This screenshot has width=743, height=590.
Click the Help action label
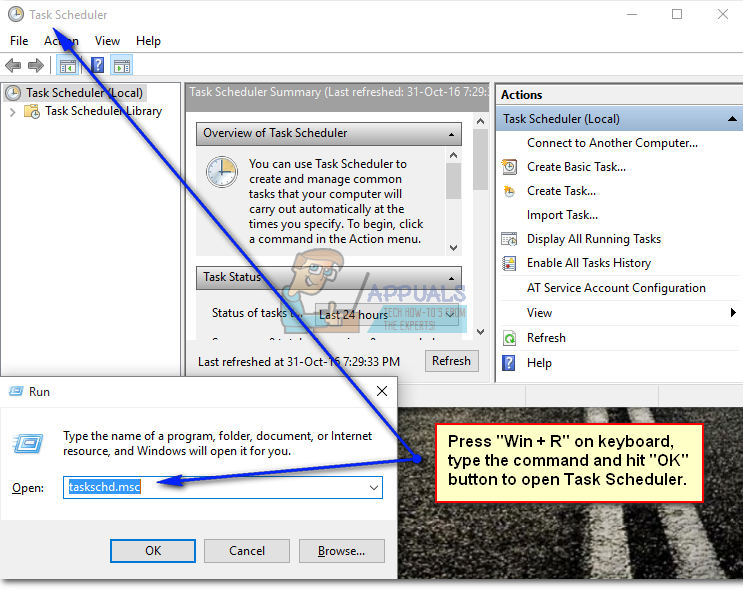tap(539, 363)
